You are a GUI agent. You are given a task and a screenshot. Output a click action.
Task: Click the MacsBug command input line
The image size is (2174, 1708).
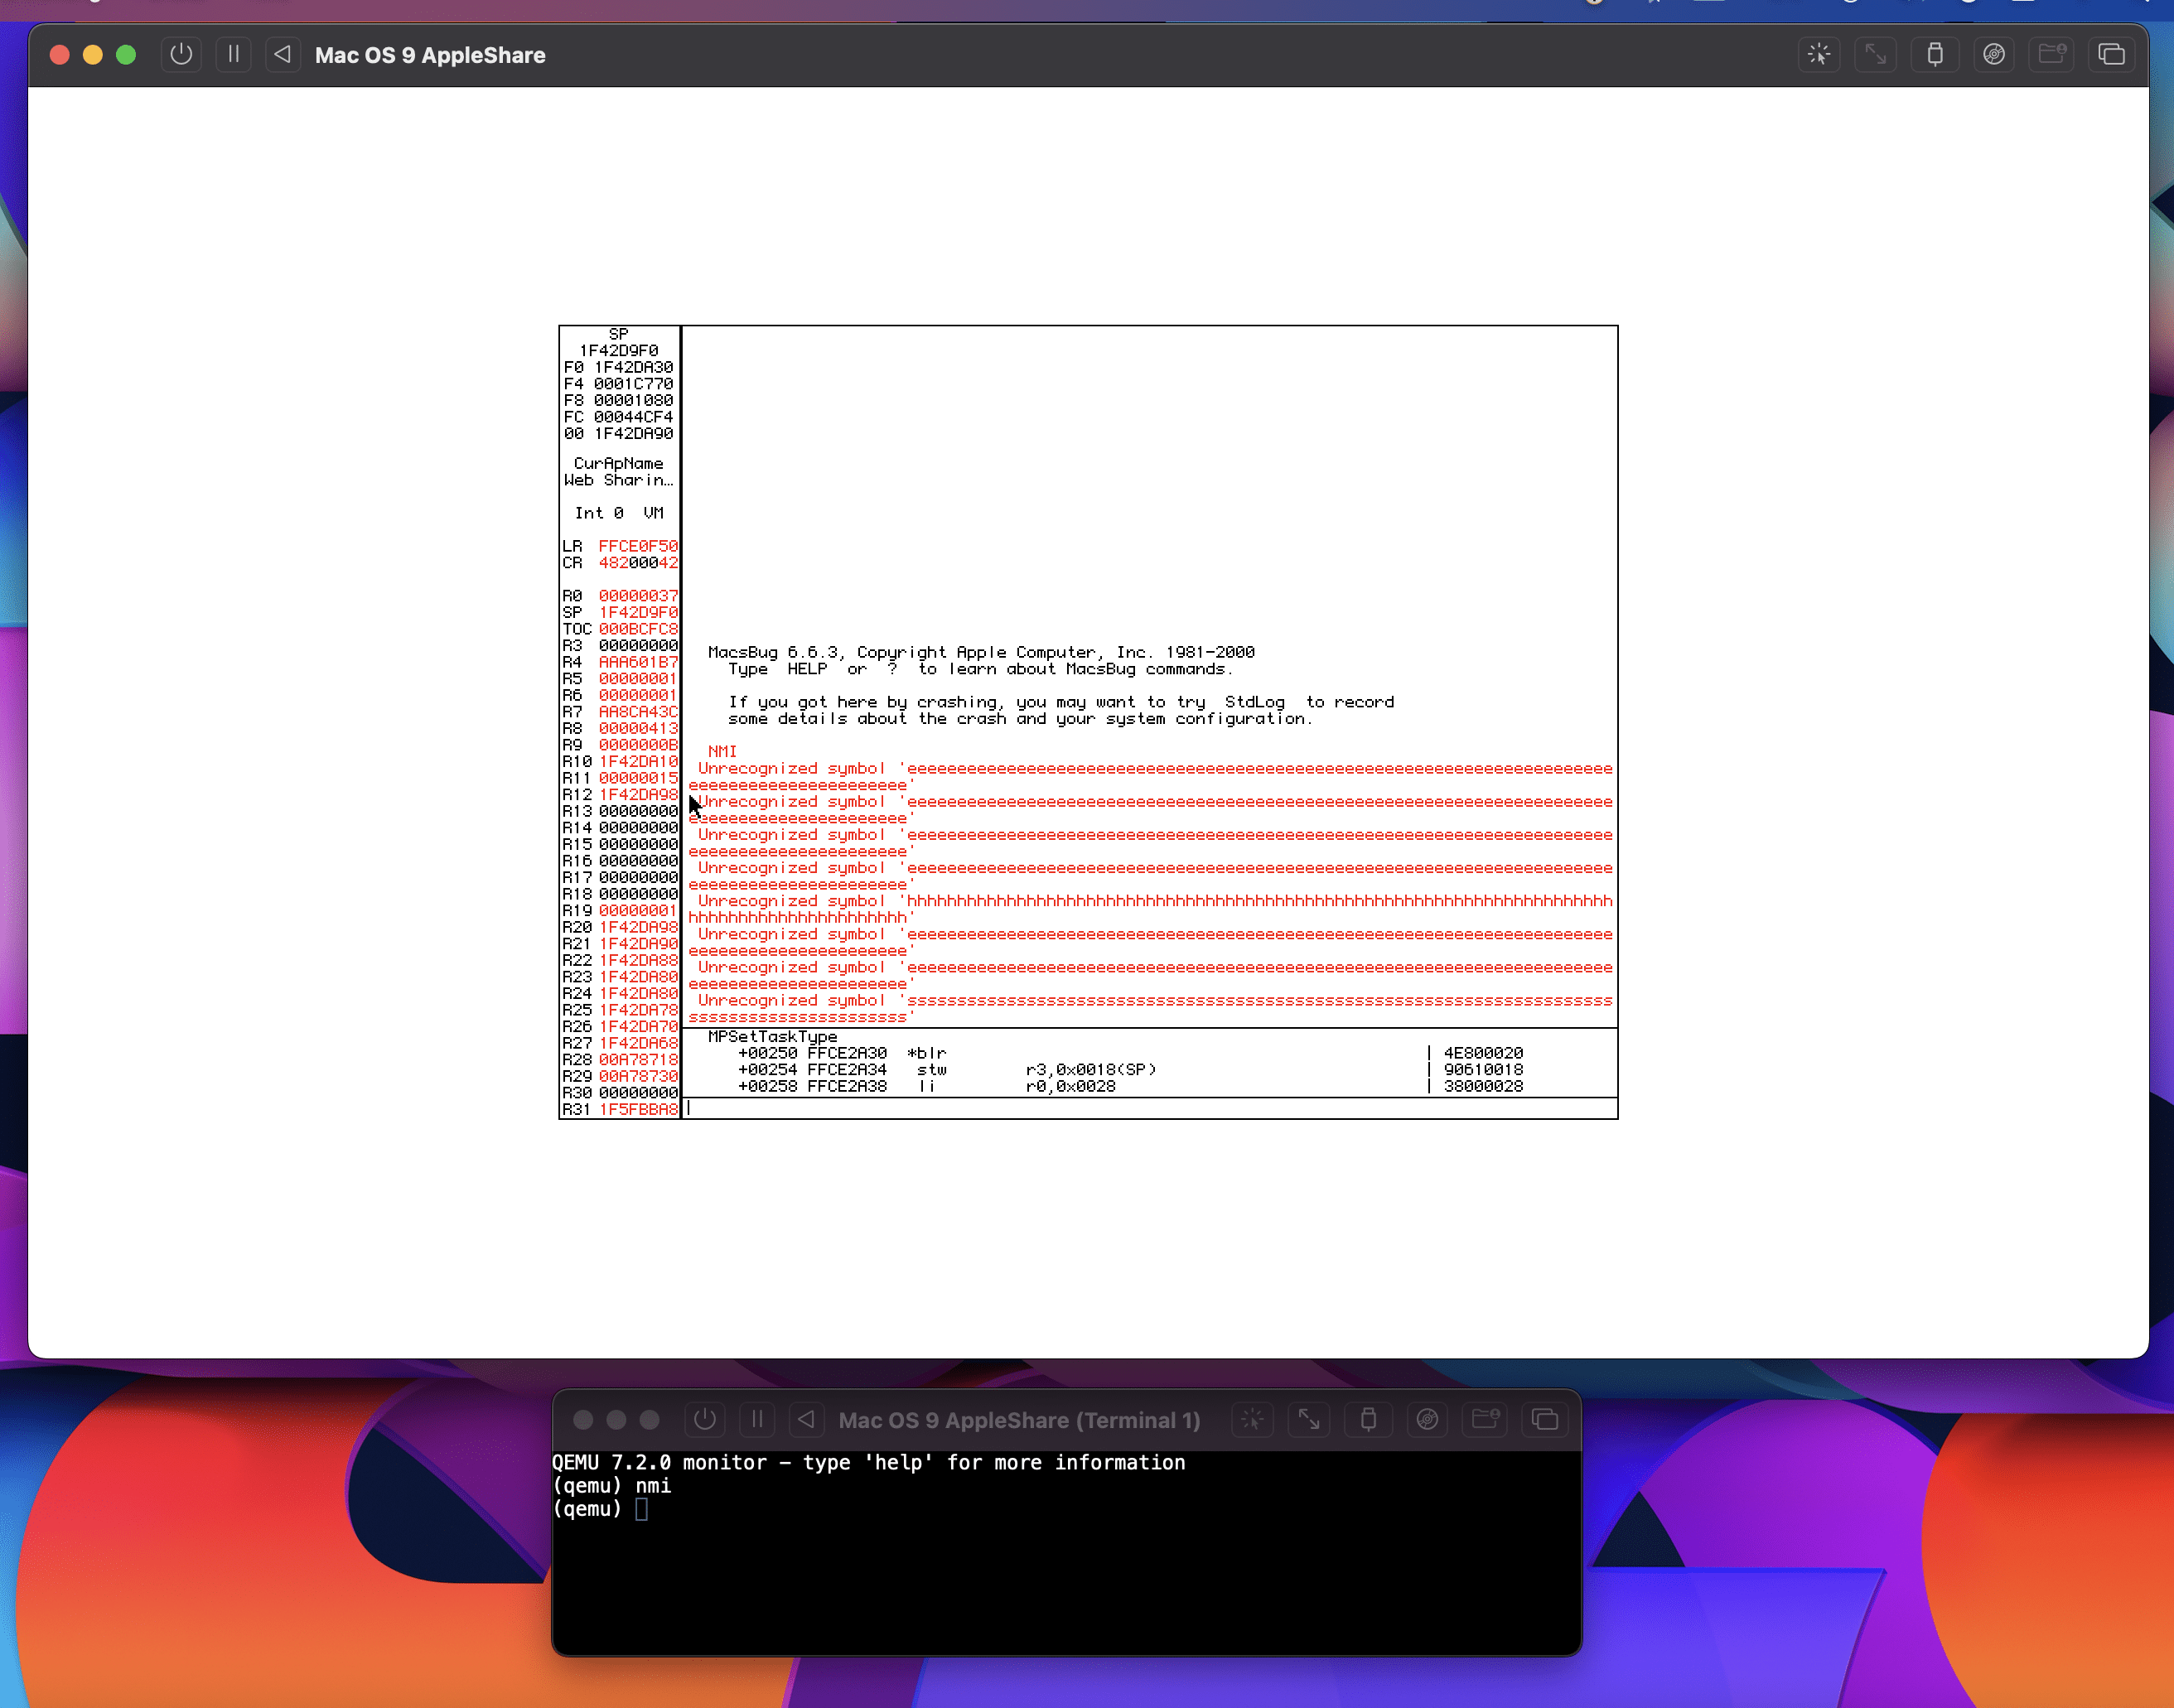[1149, 1108]
